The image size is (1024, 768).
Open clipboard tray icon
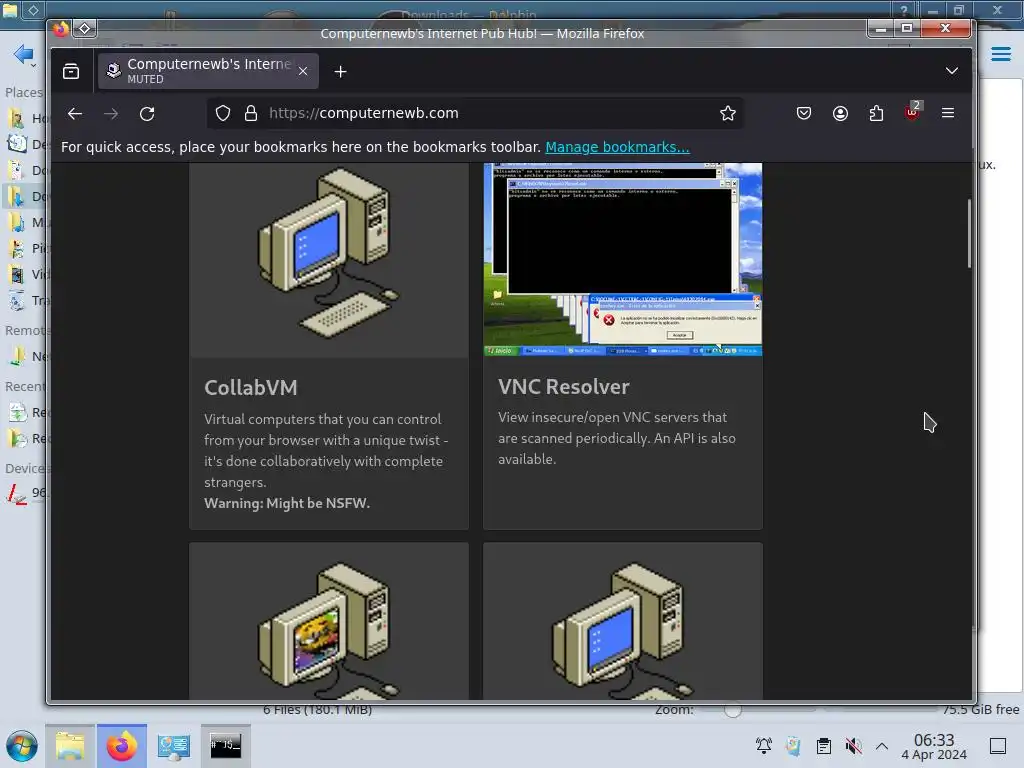824,746
